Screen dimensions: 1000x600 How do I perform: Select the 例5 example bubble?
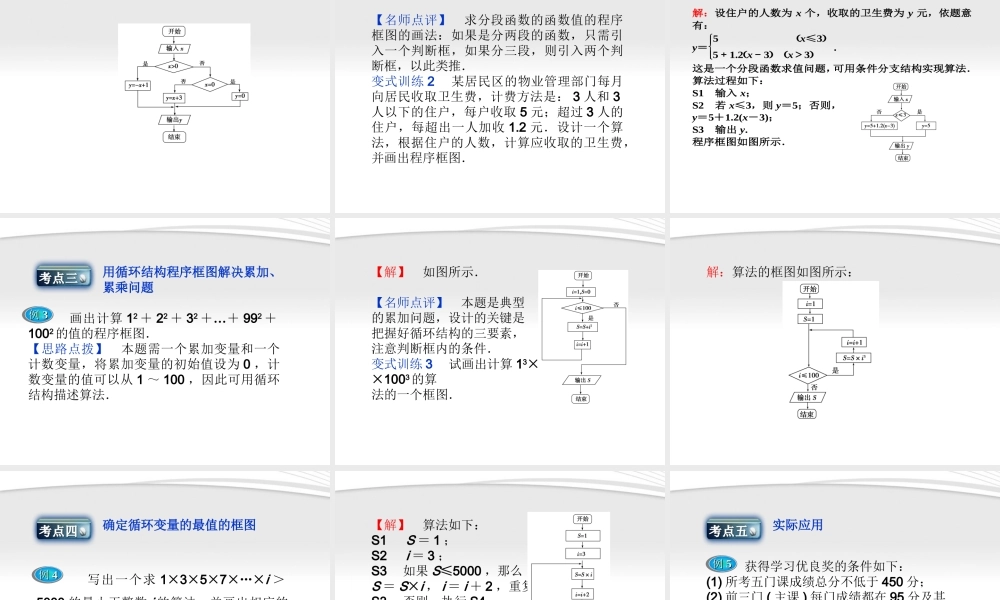click(722, 564)
